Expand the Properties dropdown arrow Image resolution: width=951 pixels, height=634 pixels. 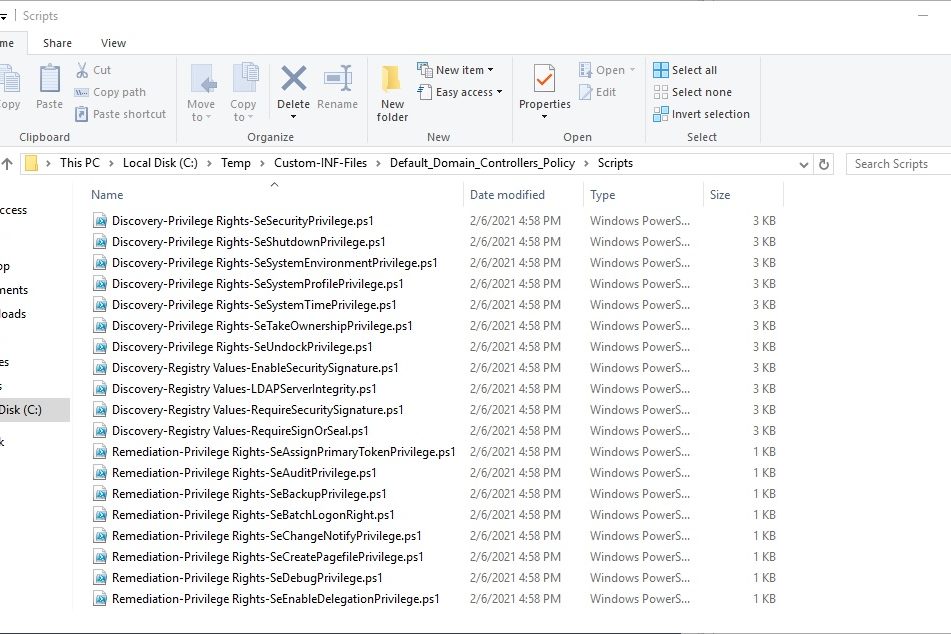coord(544,116)
